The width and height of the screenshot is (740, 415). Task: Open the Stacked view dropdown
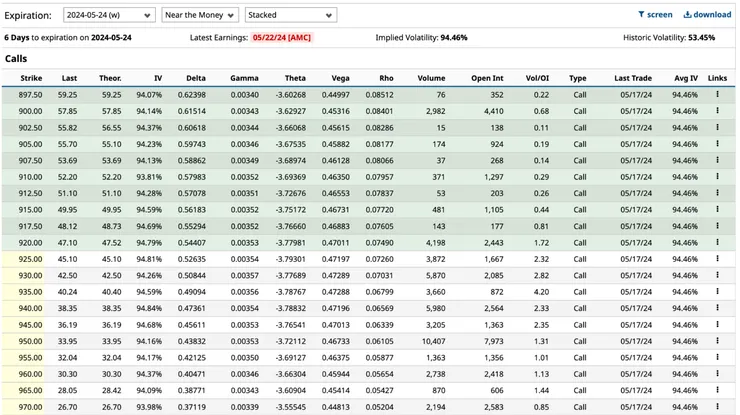290,15
